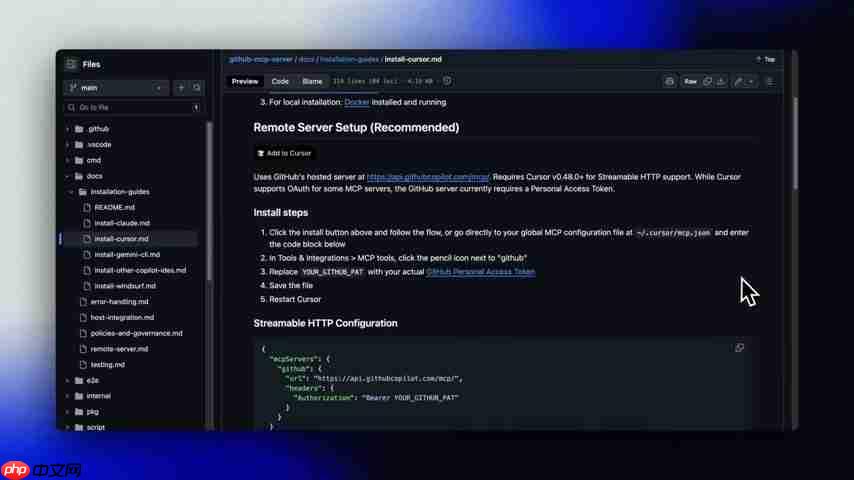Click the README.md file icon
Viewport: 854px width, 480px height.
coord(87,208)
